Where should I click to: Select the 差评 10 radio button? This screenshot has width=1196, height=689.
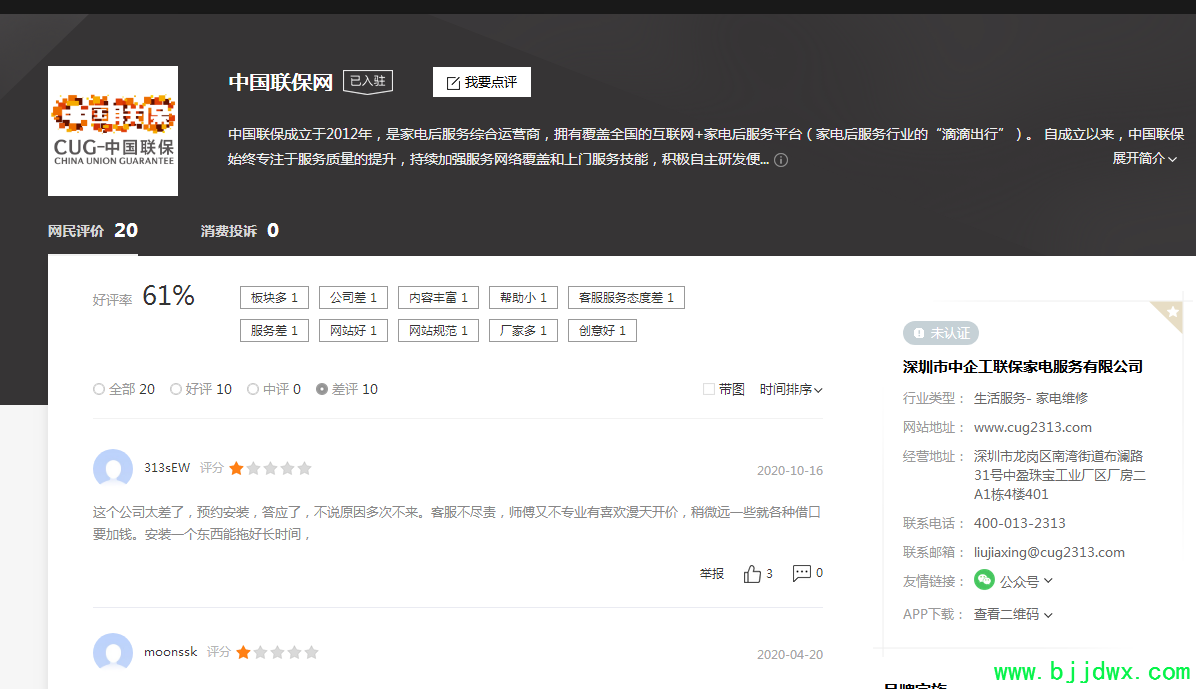click(x=322, y=389)
